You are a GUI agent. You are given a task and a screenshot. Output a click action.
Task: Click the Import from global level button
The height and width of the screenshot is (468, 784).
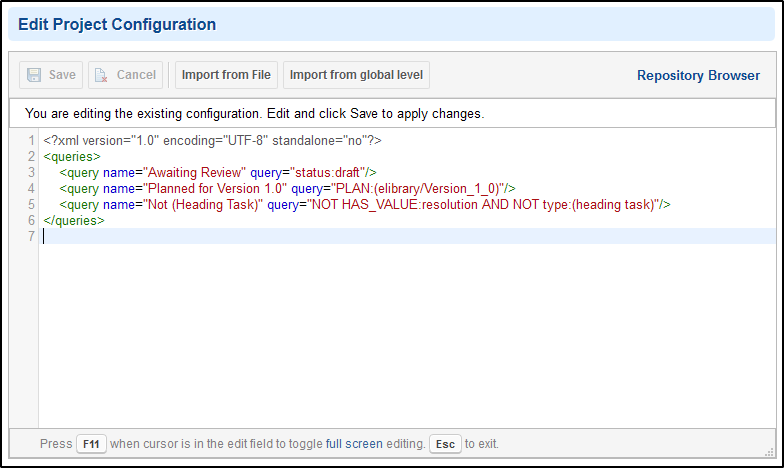(356, 75)
